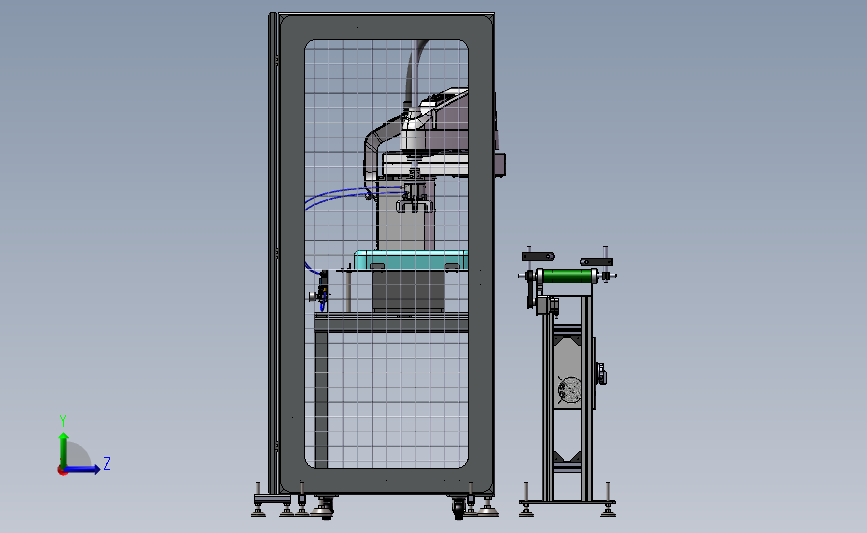Select the control box on enclosure right side
This screenshot has height=533, width=867.
pos(500,164)
